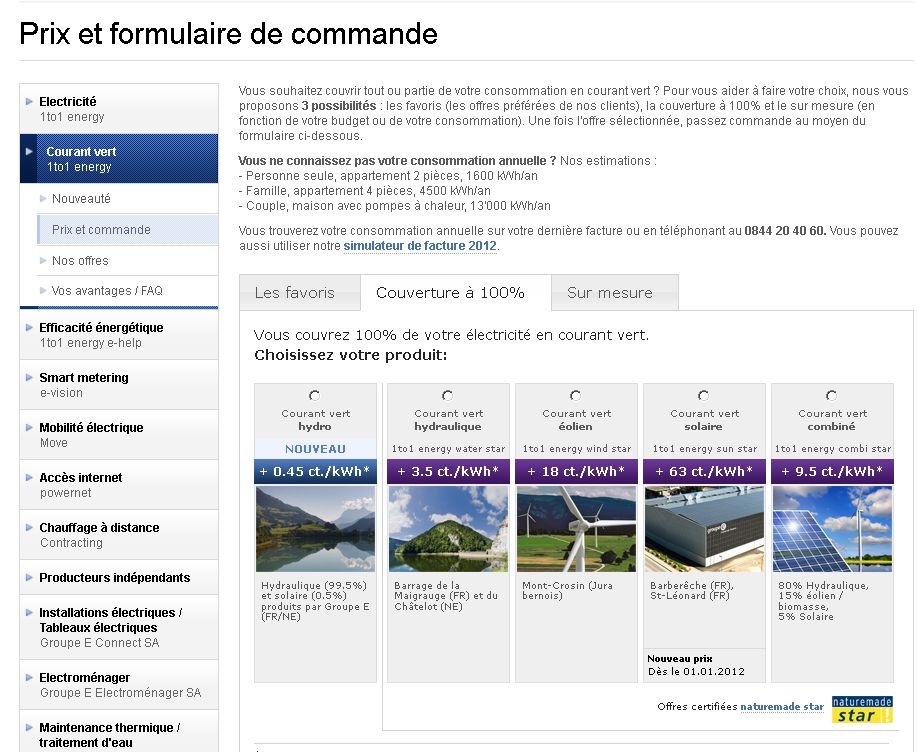The height and width of the screenshot is (752, 919).
Task: Open Chauffage à distance Contracting entry
Action: point(119,535)
